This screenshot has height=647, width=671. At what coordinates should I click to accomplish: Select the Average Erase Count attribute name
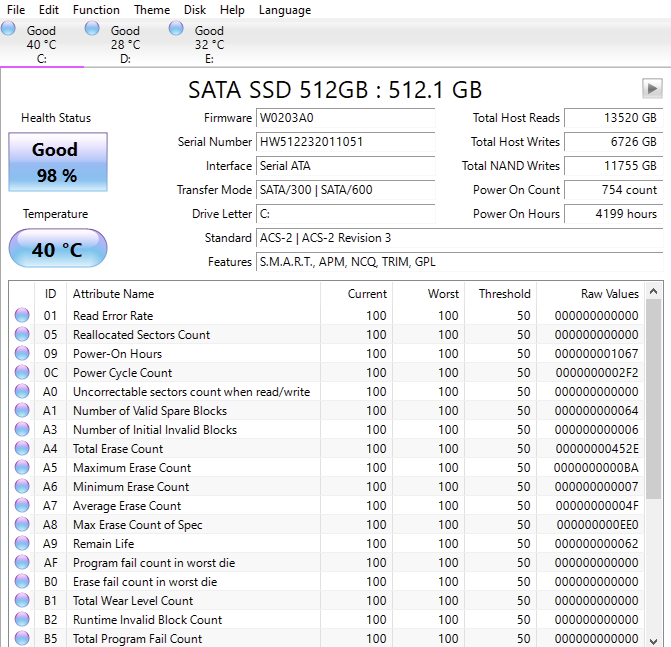(127, 506)
